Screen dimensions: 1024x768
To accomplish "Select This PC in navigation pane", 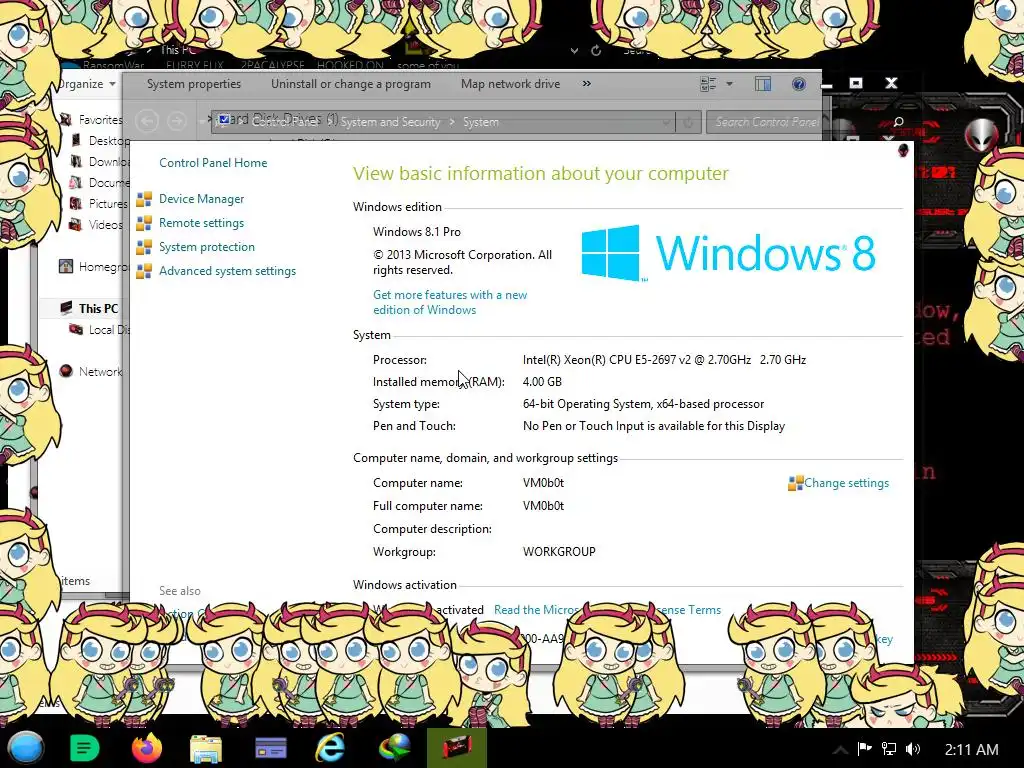I will pyautogui.click(x=89, y=308).
